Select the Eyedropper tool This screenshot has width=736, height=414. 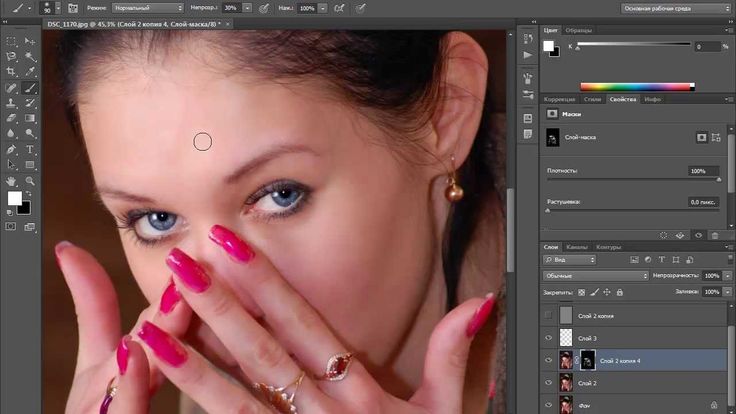(x=30, y=72)
